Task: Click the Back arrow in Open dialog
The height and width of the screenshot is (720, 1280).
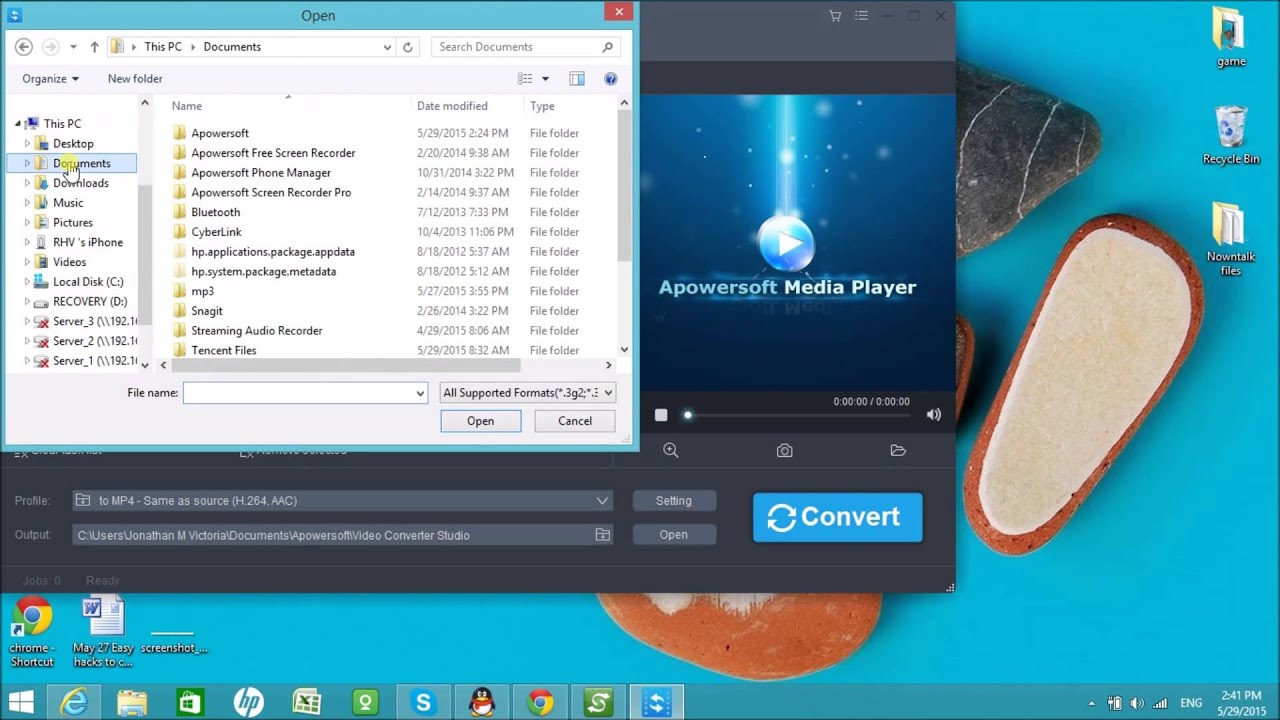Action: pyautogui.click(x=24, y=47)
